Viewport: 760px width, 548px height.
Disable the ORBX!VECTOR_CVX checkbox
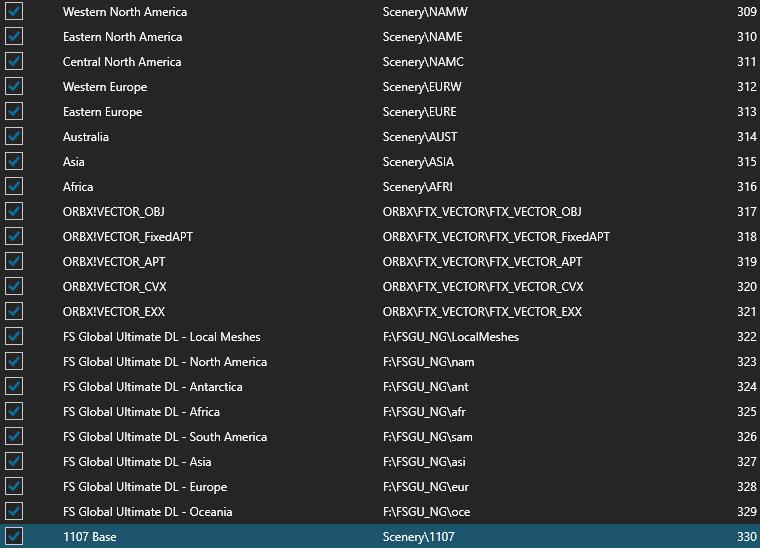coord(14,287)
